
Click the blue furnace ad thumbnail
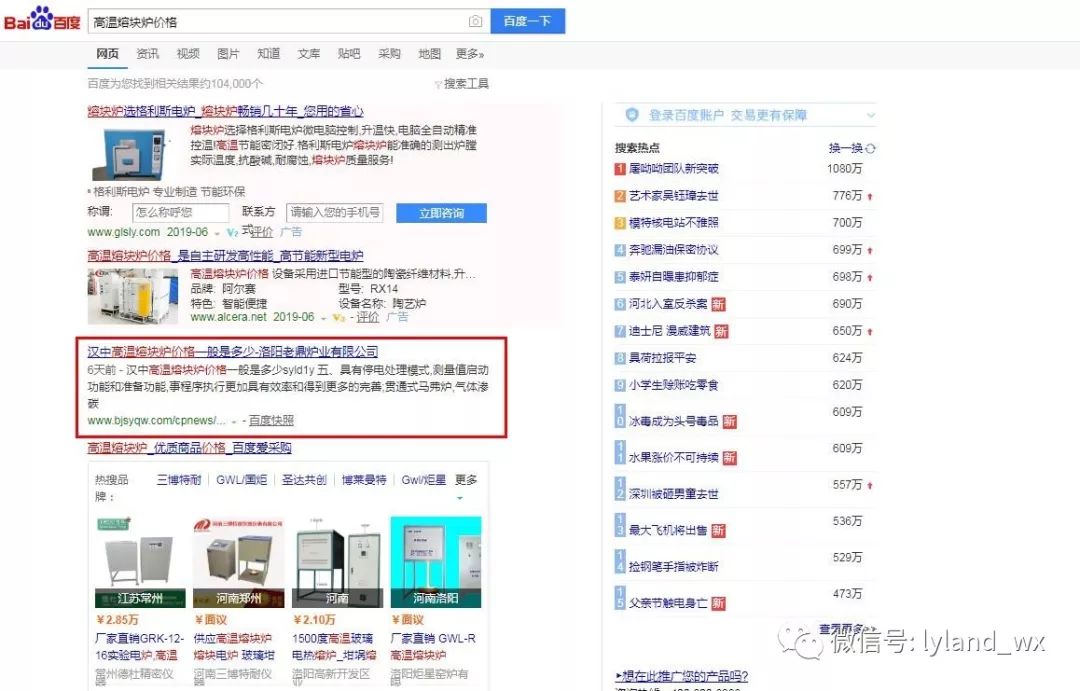[x=129, y=154]
